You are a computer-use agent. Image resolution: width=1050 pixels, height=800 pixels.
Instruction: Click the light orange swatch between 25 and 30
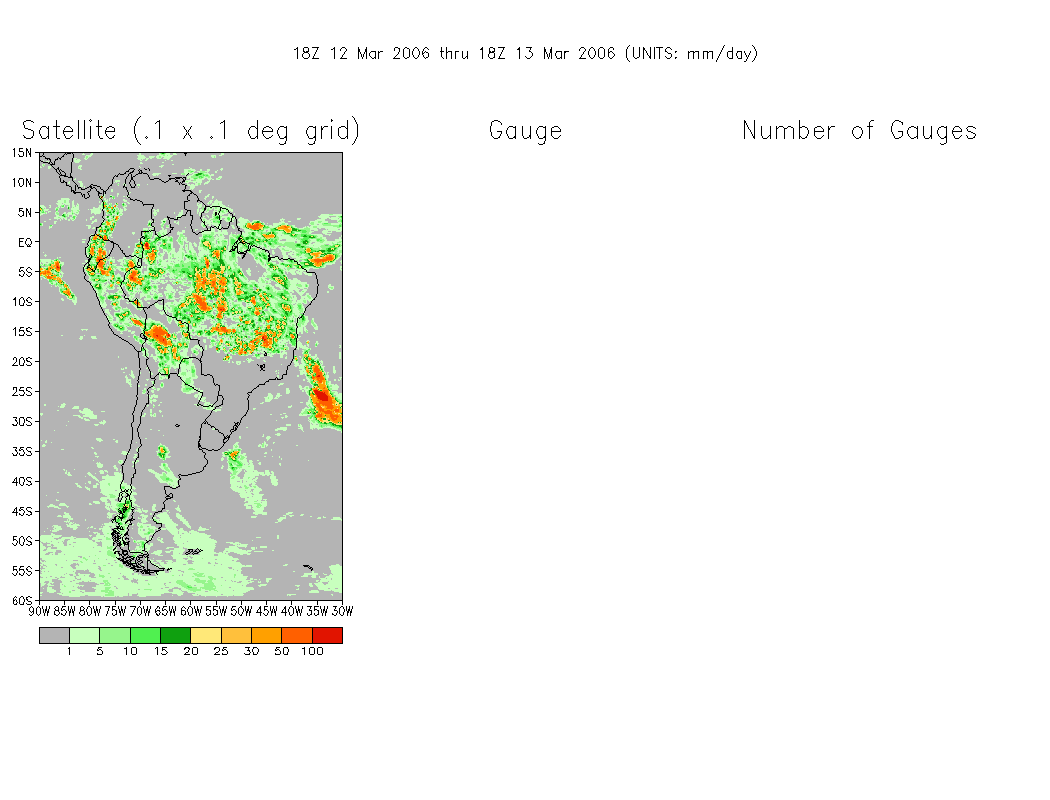pos(236,635)
